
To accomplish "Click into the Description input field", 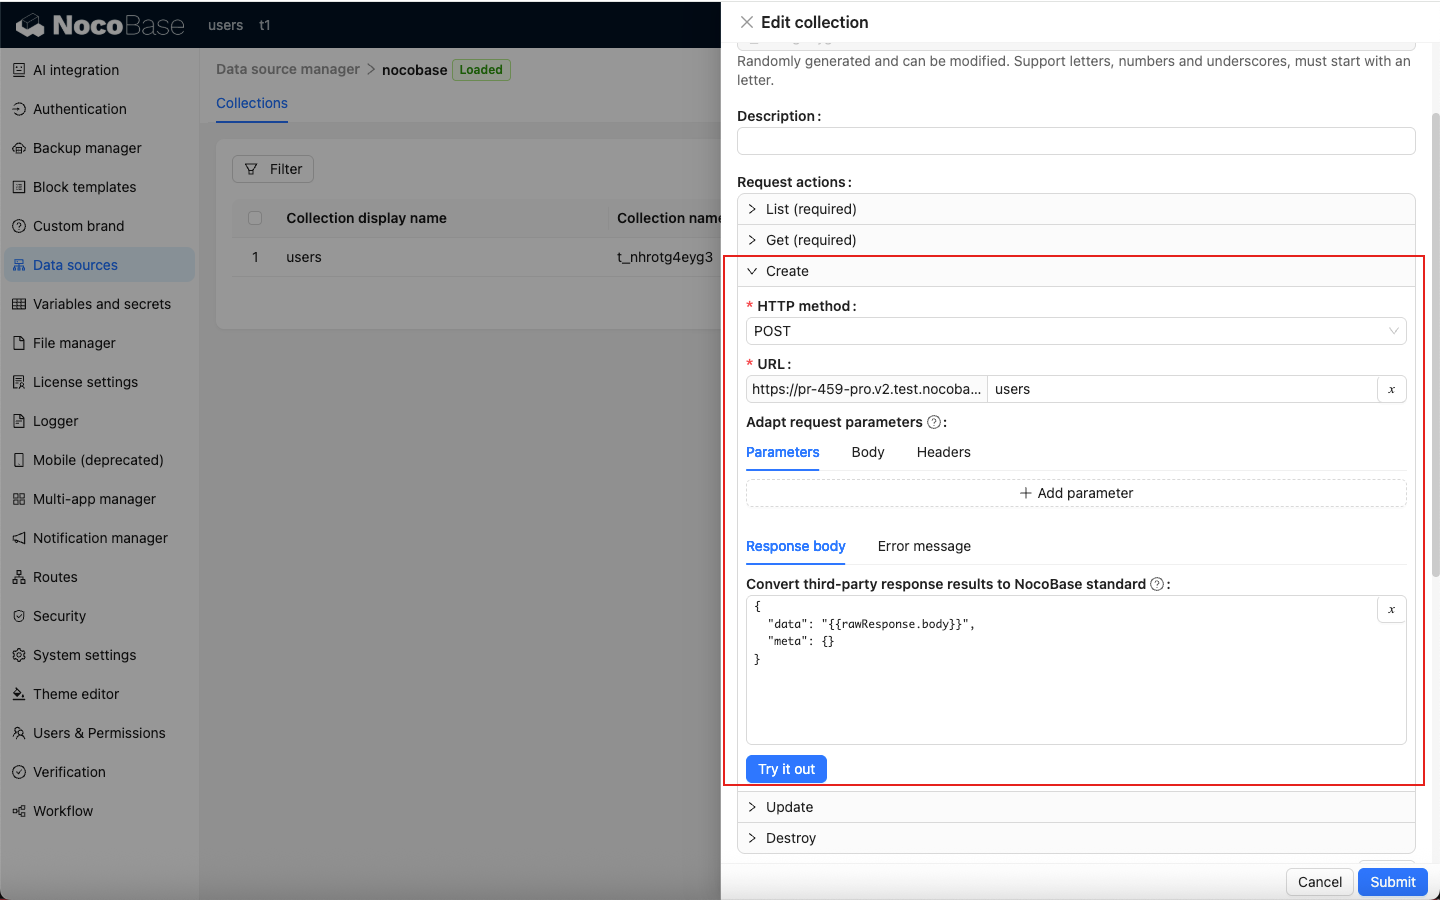I will 1075,141.
